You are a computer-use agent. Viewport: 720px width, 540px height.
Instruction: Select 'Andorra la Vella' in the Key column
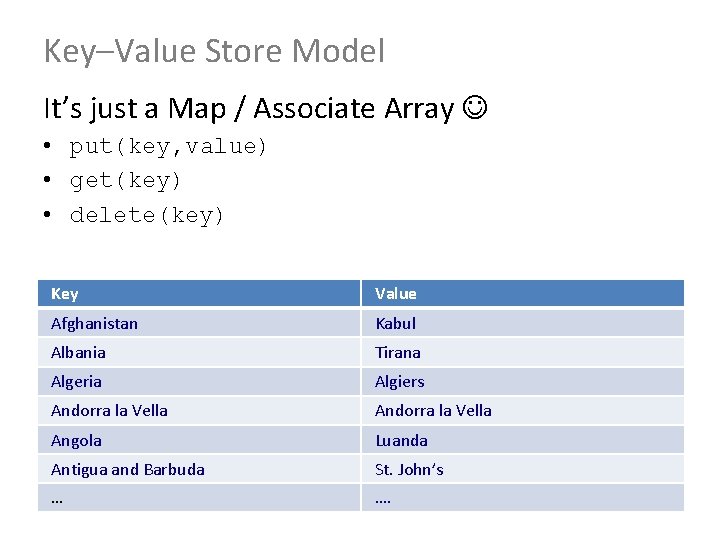pyautogui.click(x=109, y=410)
